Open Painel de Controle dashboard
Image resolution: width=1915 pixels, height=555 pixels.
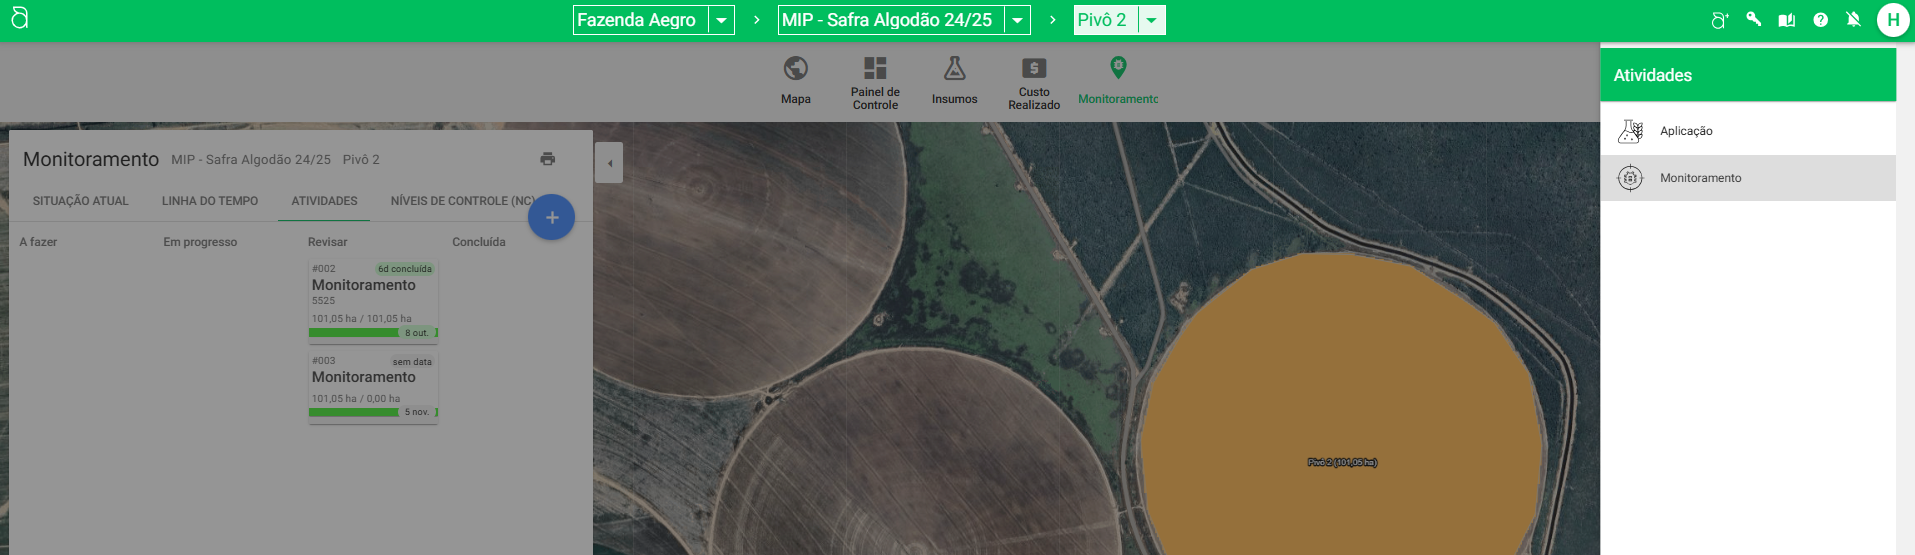click(x=875, y=69)
